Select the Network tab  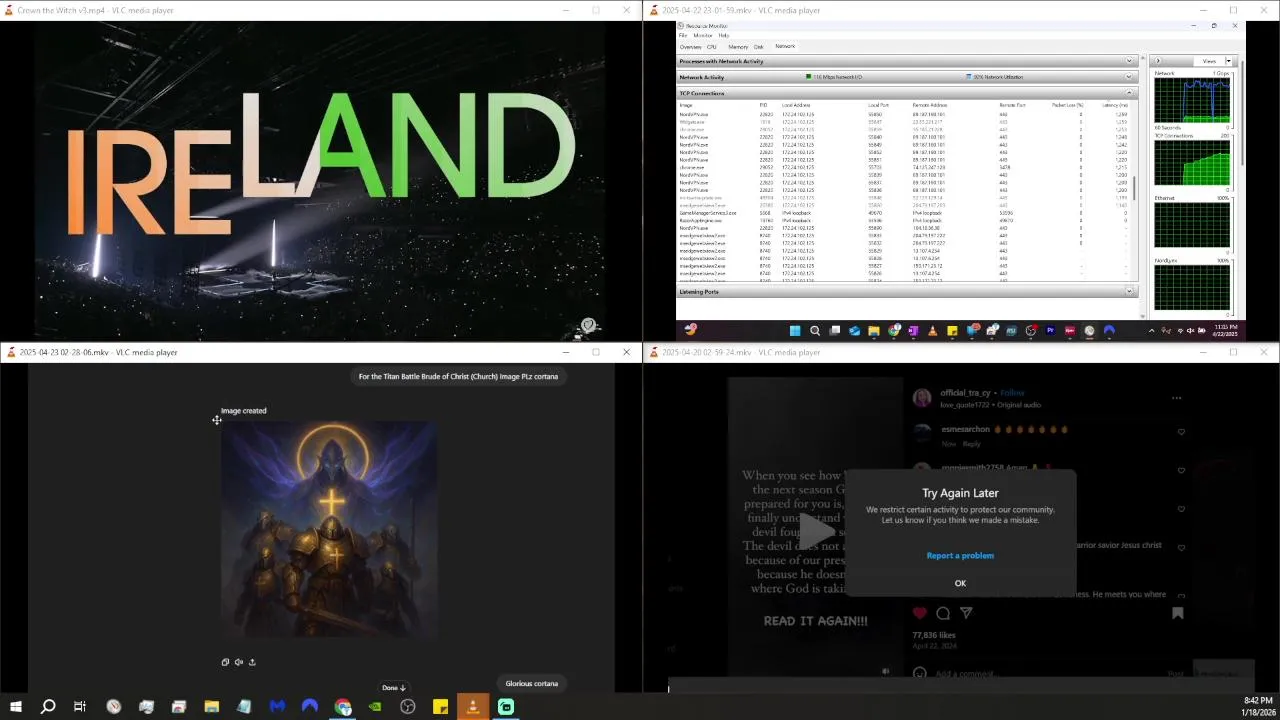pyautogui.click(x=785, y=46)
